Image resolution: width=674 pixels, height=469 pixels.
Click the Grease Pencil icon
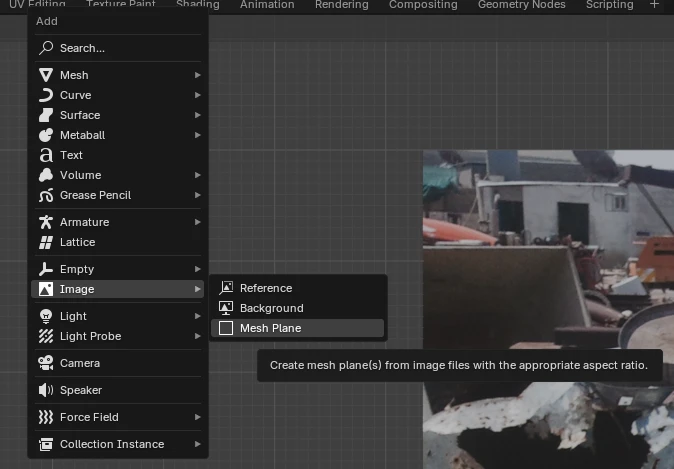(46, 195)
